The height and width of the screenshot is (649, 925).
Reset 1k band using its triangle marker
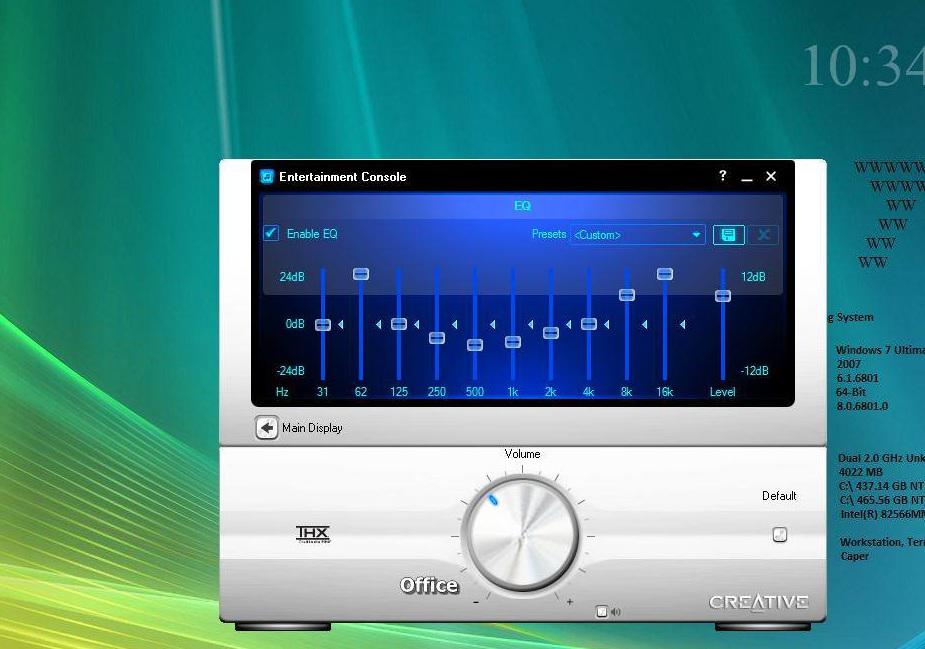530,324
